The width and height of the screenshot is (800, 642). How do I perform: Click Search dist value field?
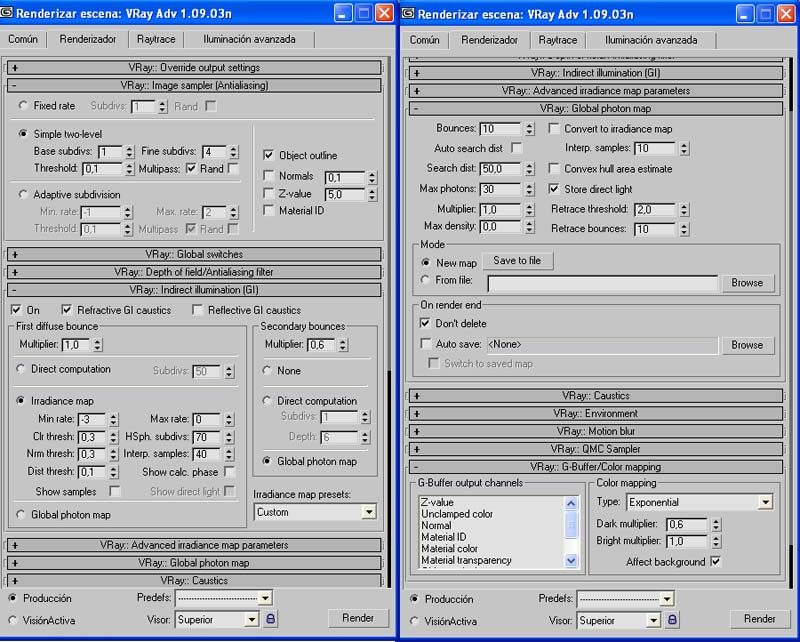pyautogui.click(x=501, y=169)
